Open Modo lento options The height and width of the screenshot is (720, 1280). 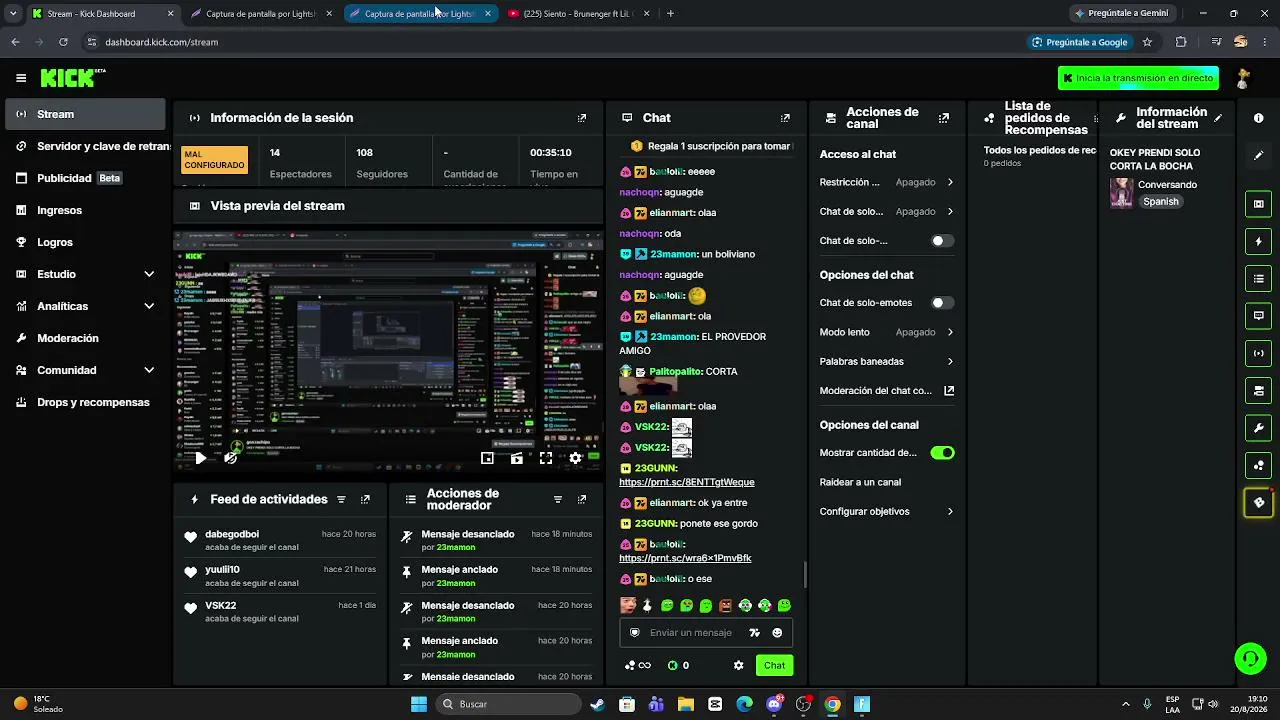click(x=887, y=332)
